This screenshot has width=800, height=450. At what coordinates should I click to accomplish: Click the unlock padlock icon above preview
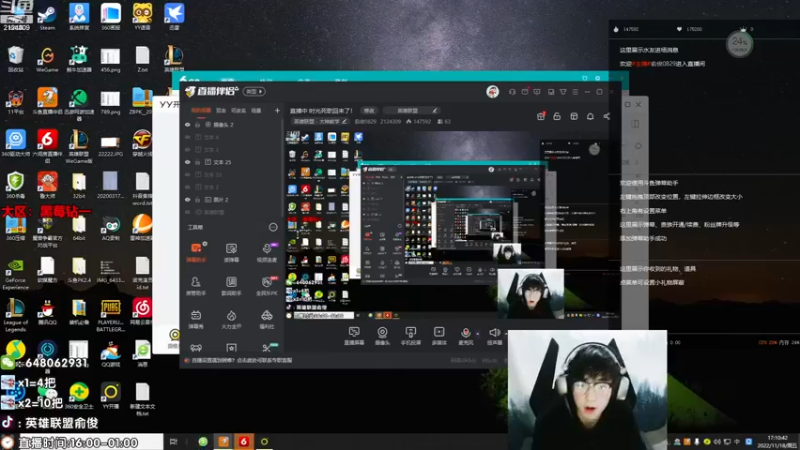pyautogui.click(x=557, y=116)
